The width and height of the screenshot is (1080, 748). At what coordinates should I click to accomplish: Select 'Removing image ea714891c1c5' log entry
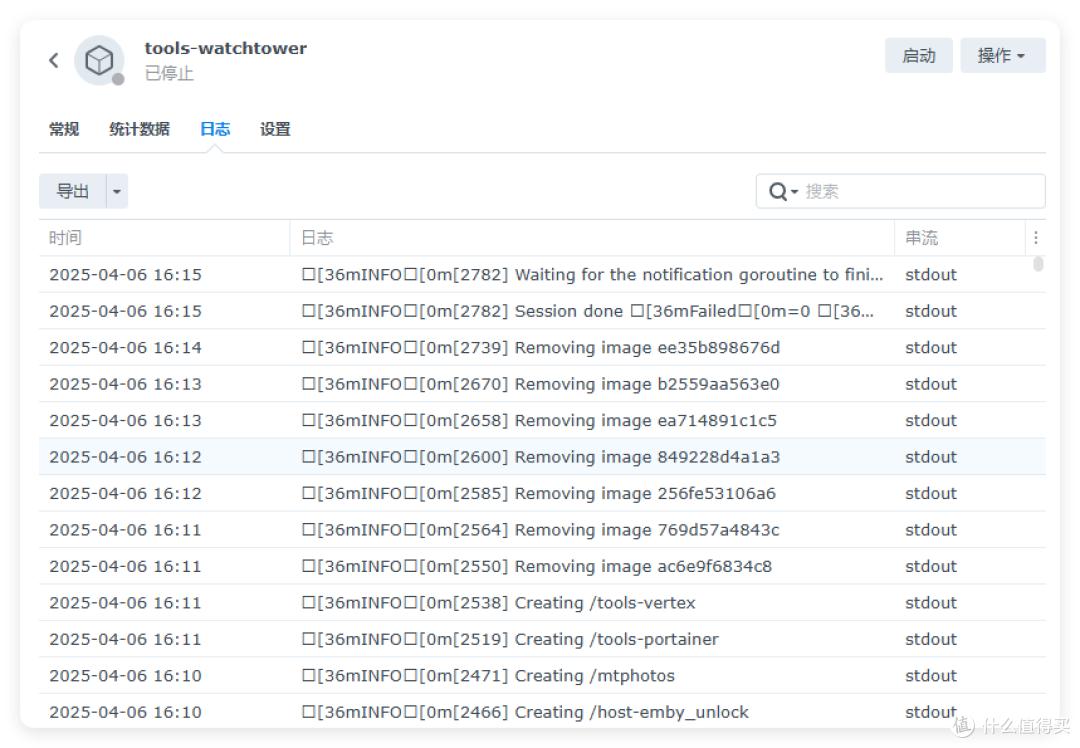pos(542,420)
